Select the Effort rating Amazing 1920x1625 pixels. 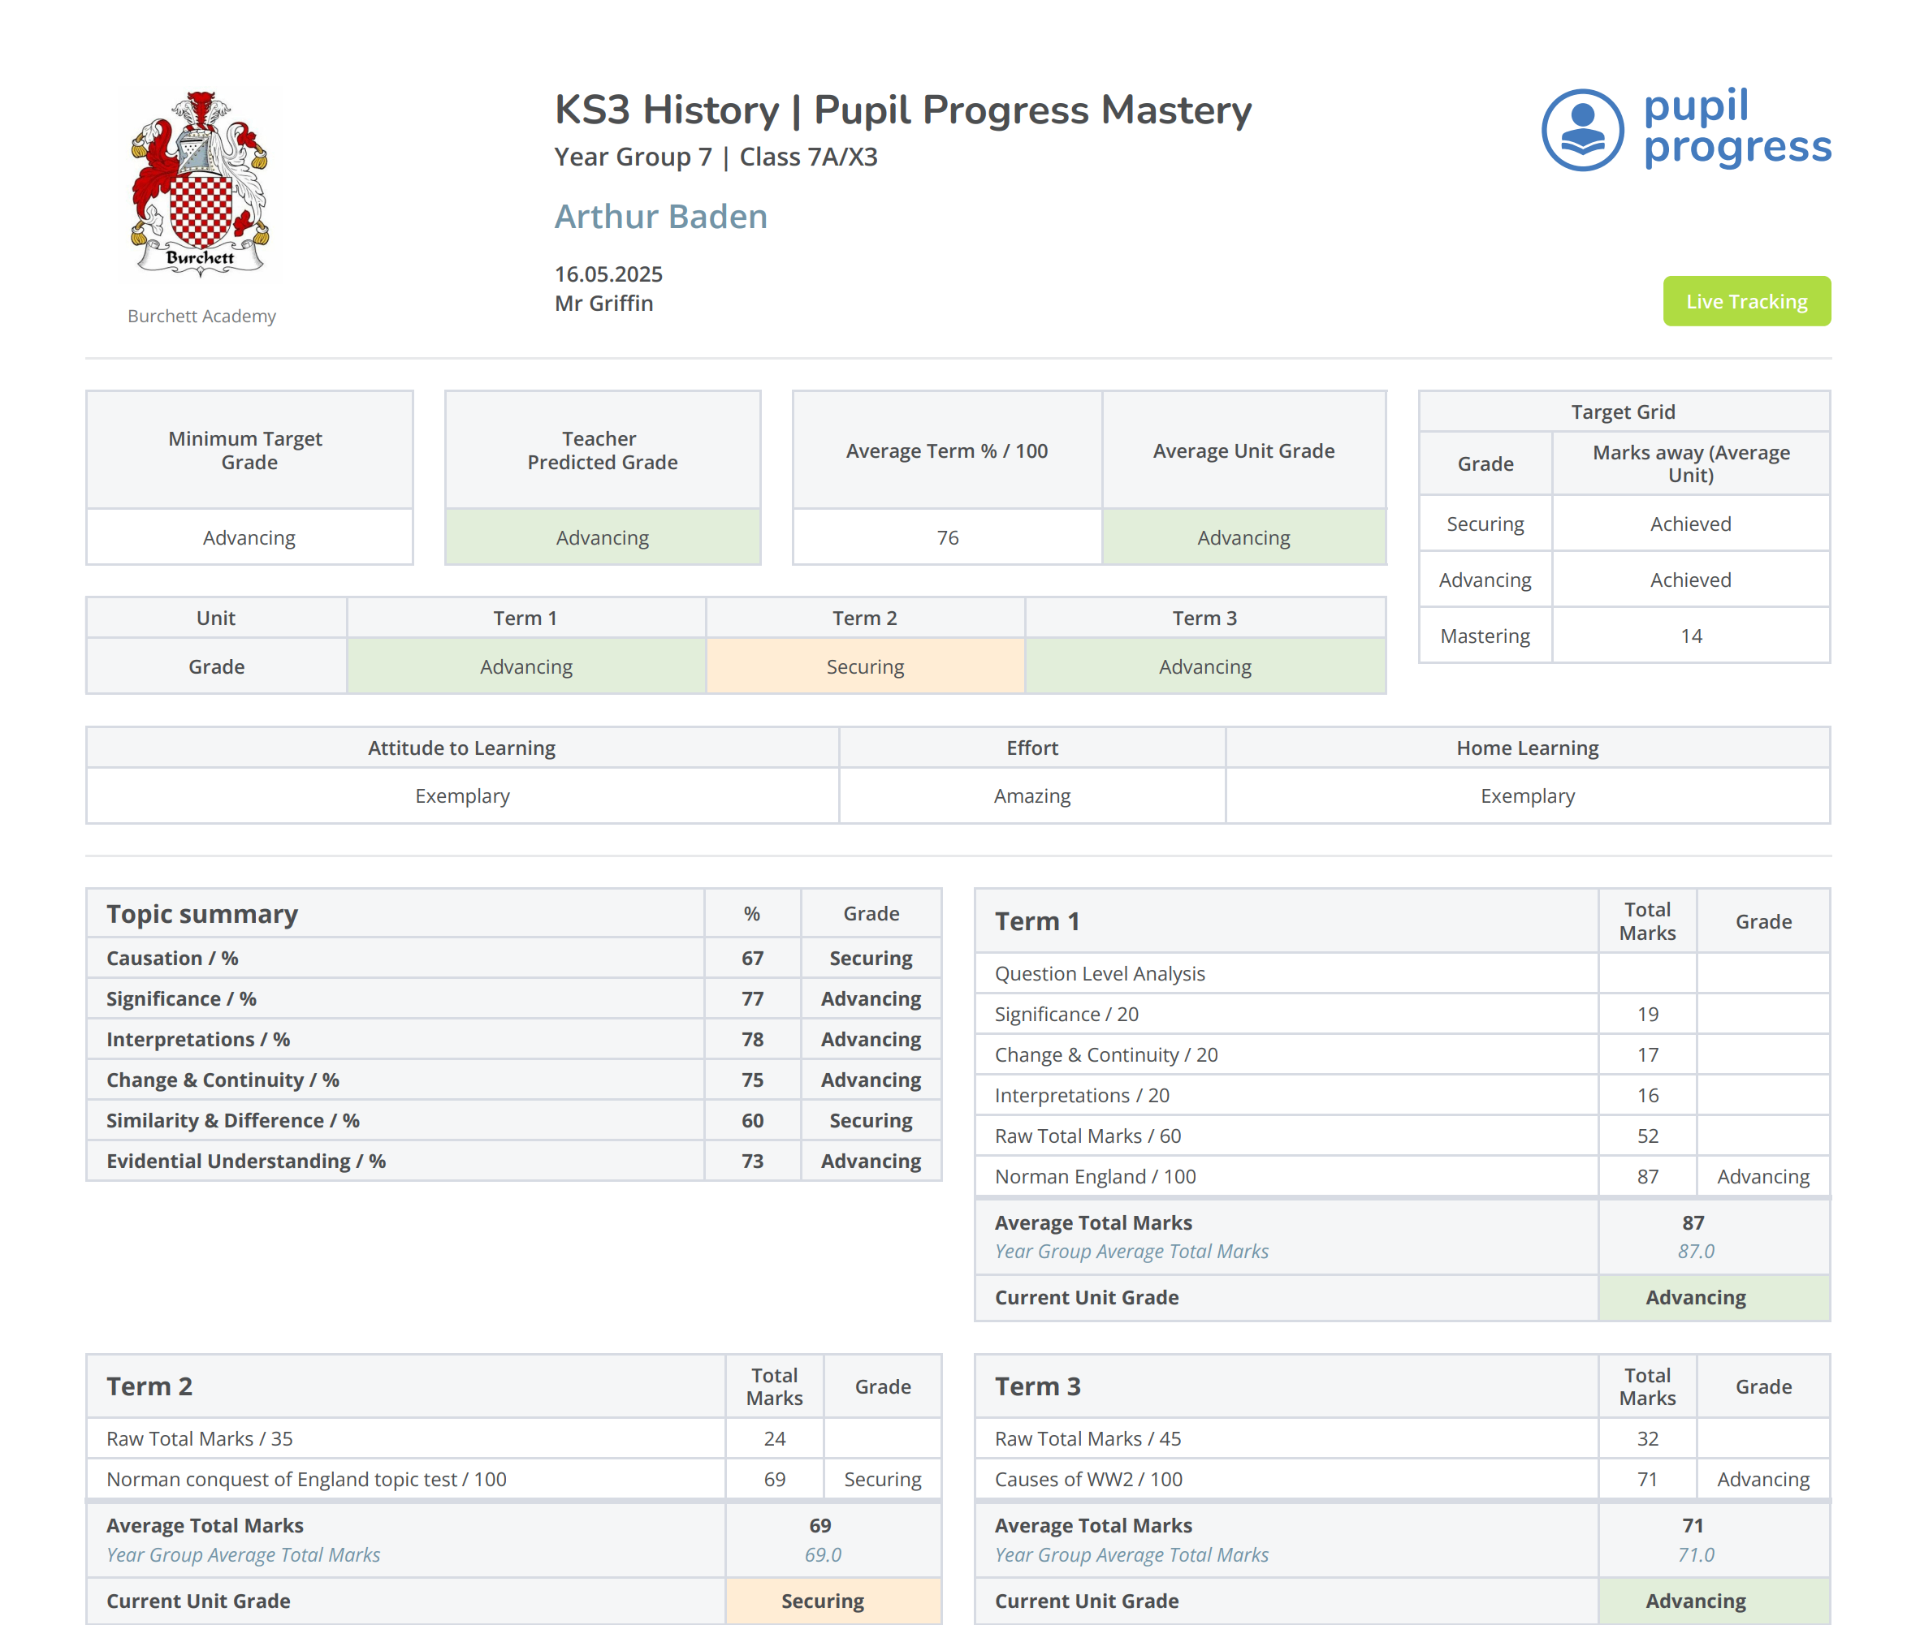click(x=1031, y=795)
